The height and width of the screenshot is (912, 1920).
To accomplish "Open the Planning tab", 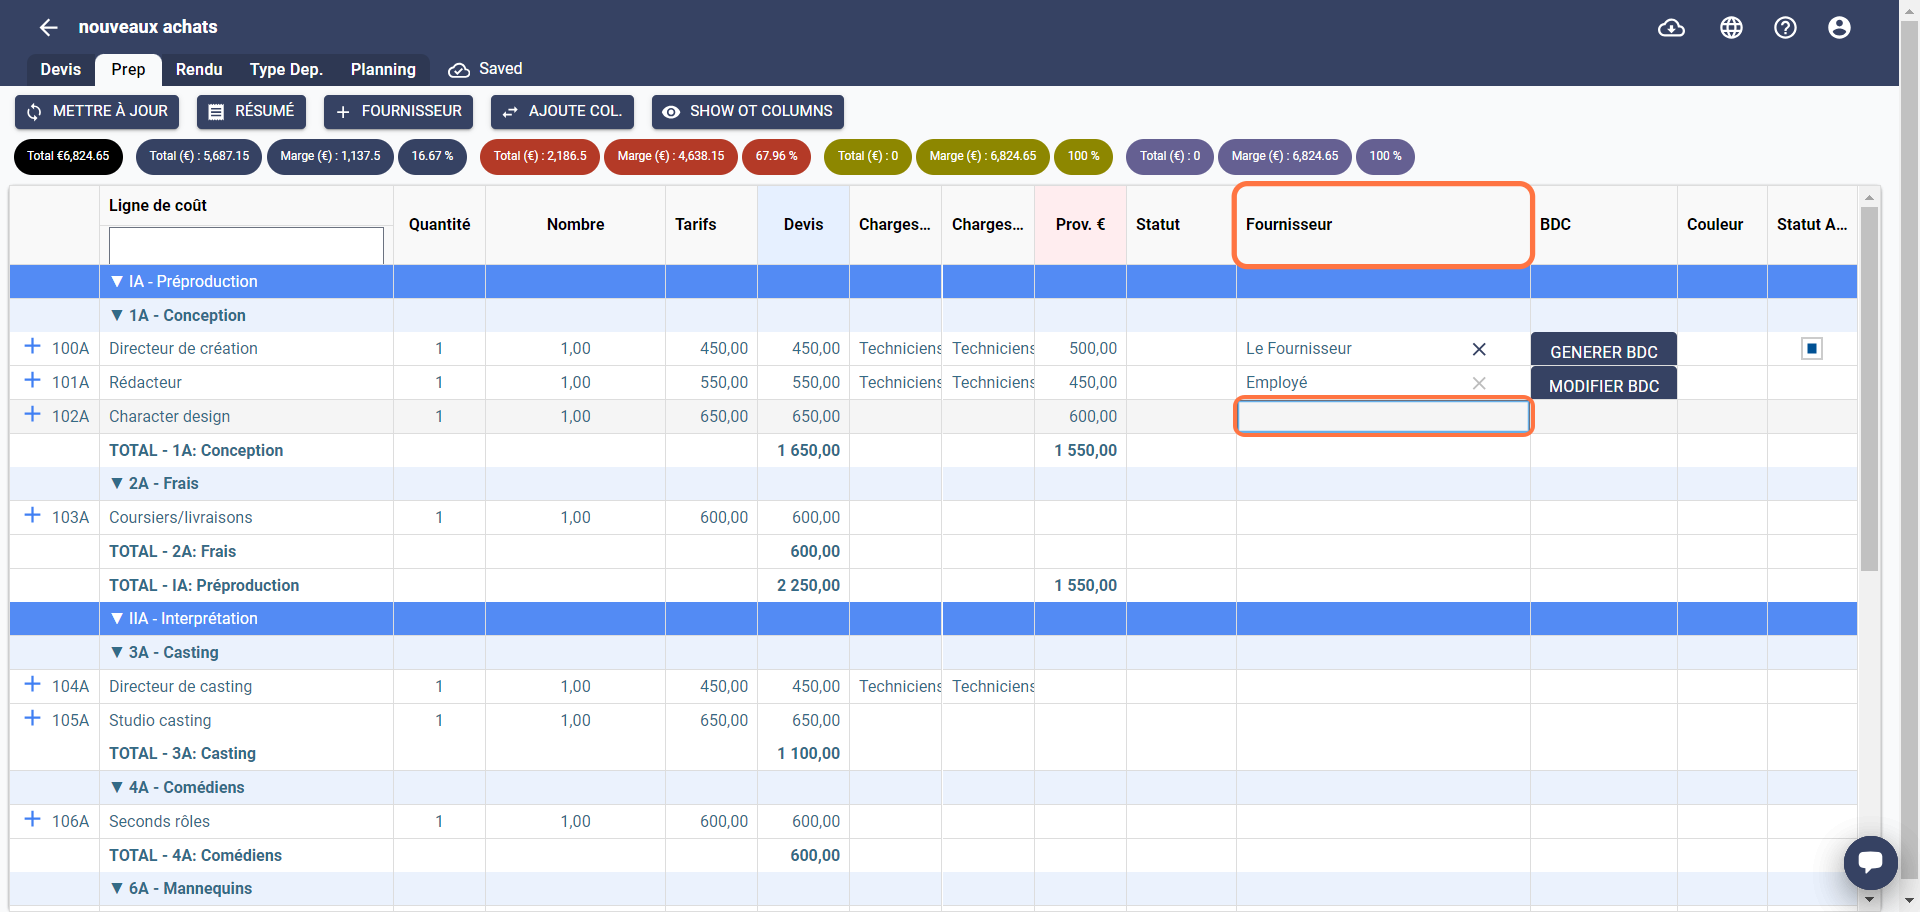I will coord(383,70).
